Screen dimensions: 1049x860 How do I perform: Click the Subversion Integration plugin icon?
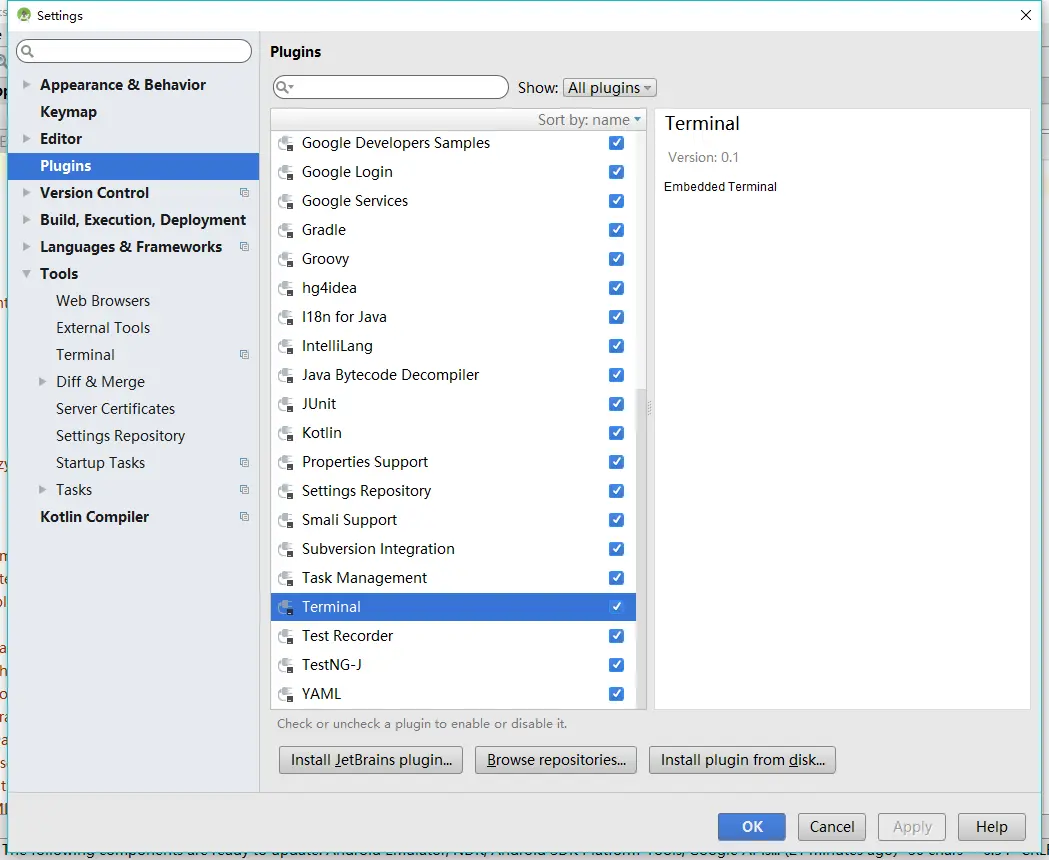click(x=286, y=549)
